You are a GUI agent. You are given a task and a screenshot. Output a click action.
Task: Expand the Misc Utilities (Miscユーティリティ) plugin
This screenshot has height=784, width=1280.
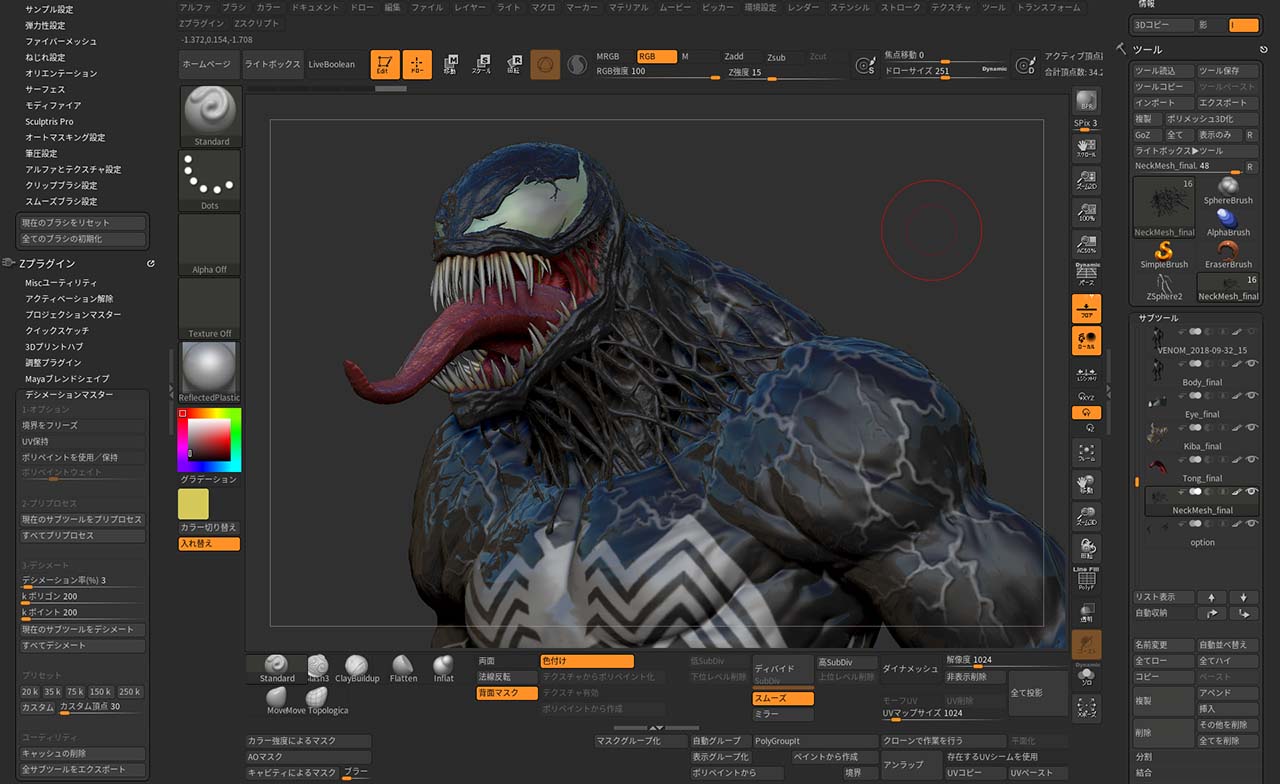61,283
